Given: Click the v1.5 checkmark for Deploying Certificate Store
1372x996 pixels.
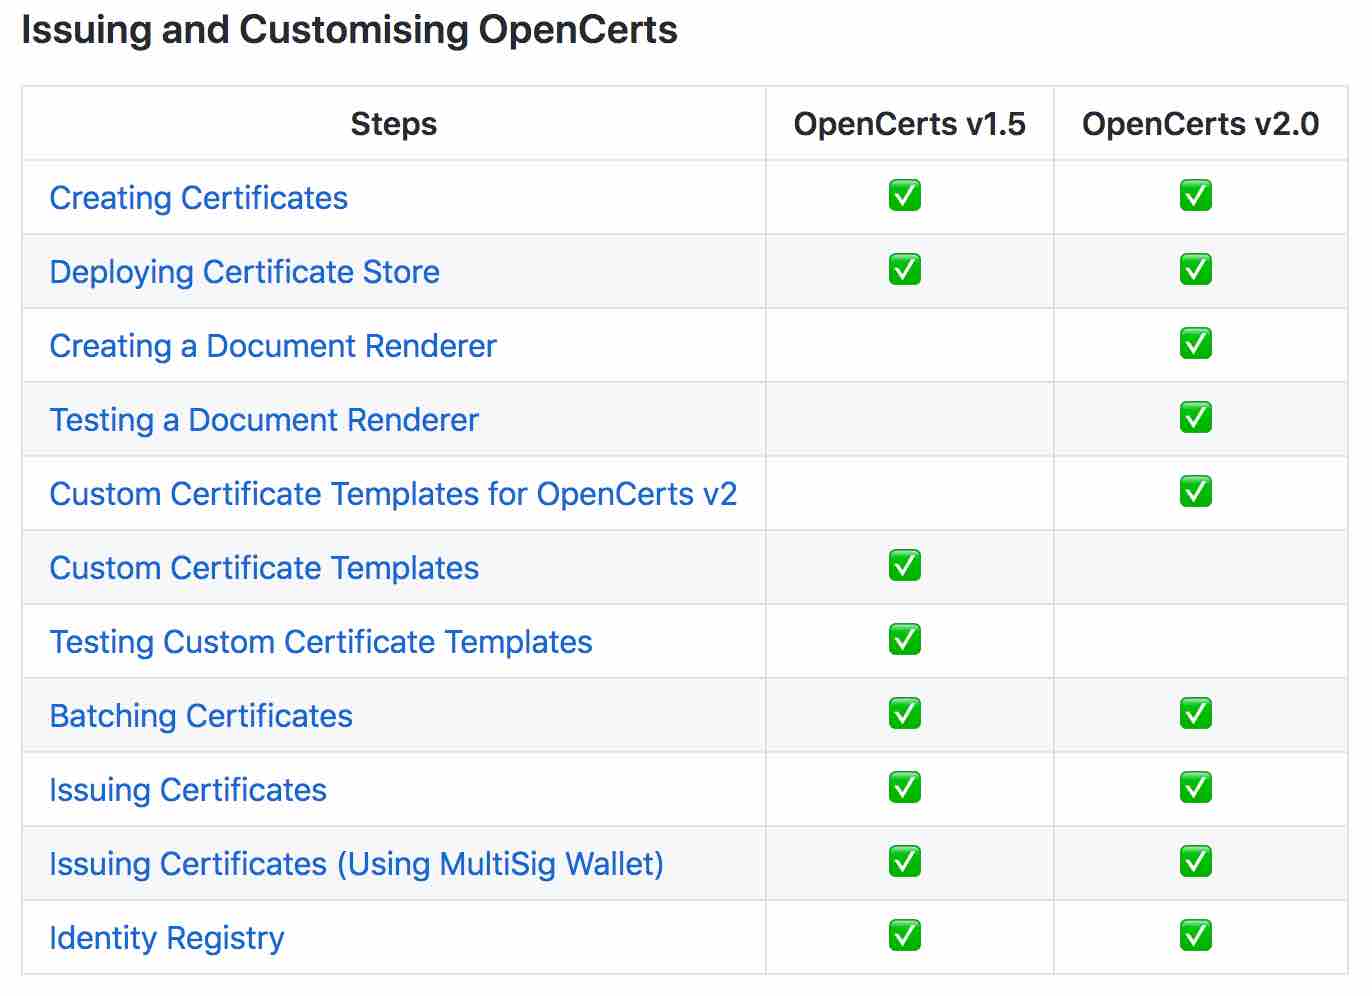Looking at the screenshot, I should (905, 269).
